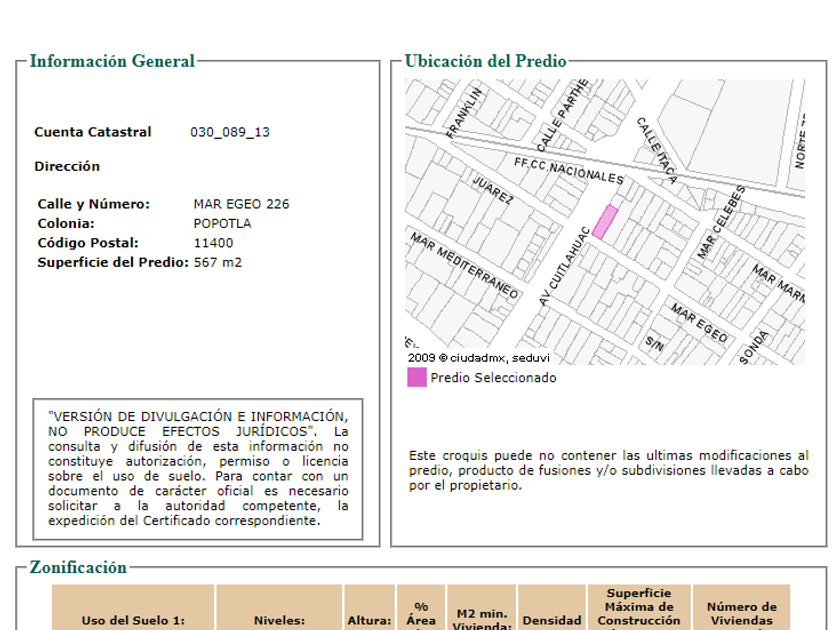Click the MAR MEDITERRANEO street label on map
840x630 pixels.
click(464, 266)
